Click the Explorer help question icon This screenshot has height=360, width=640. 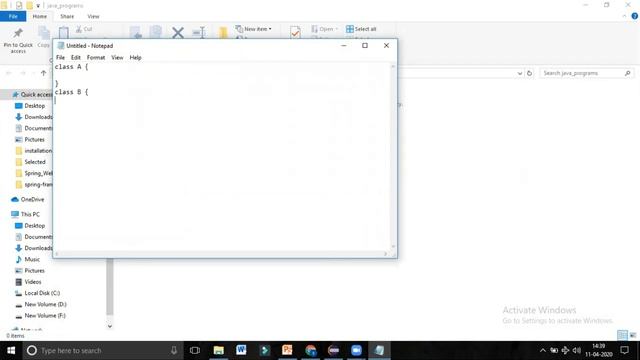(x=634, y=16)
